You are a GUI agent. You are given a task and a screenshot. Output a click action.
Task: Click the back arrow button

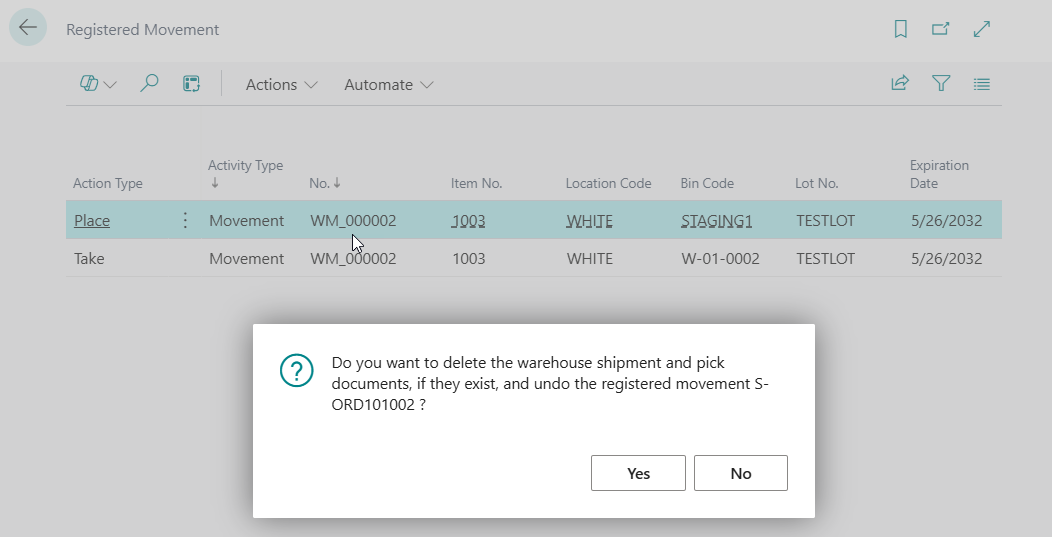[28, 29]
